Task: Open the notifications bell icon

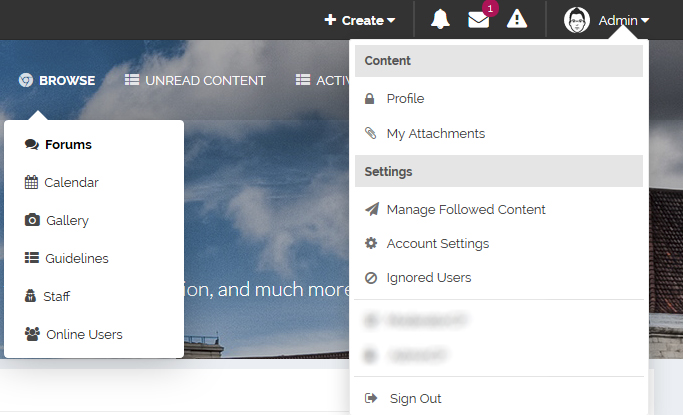Action: tap(440, 20)
